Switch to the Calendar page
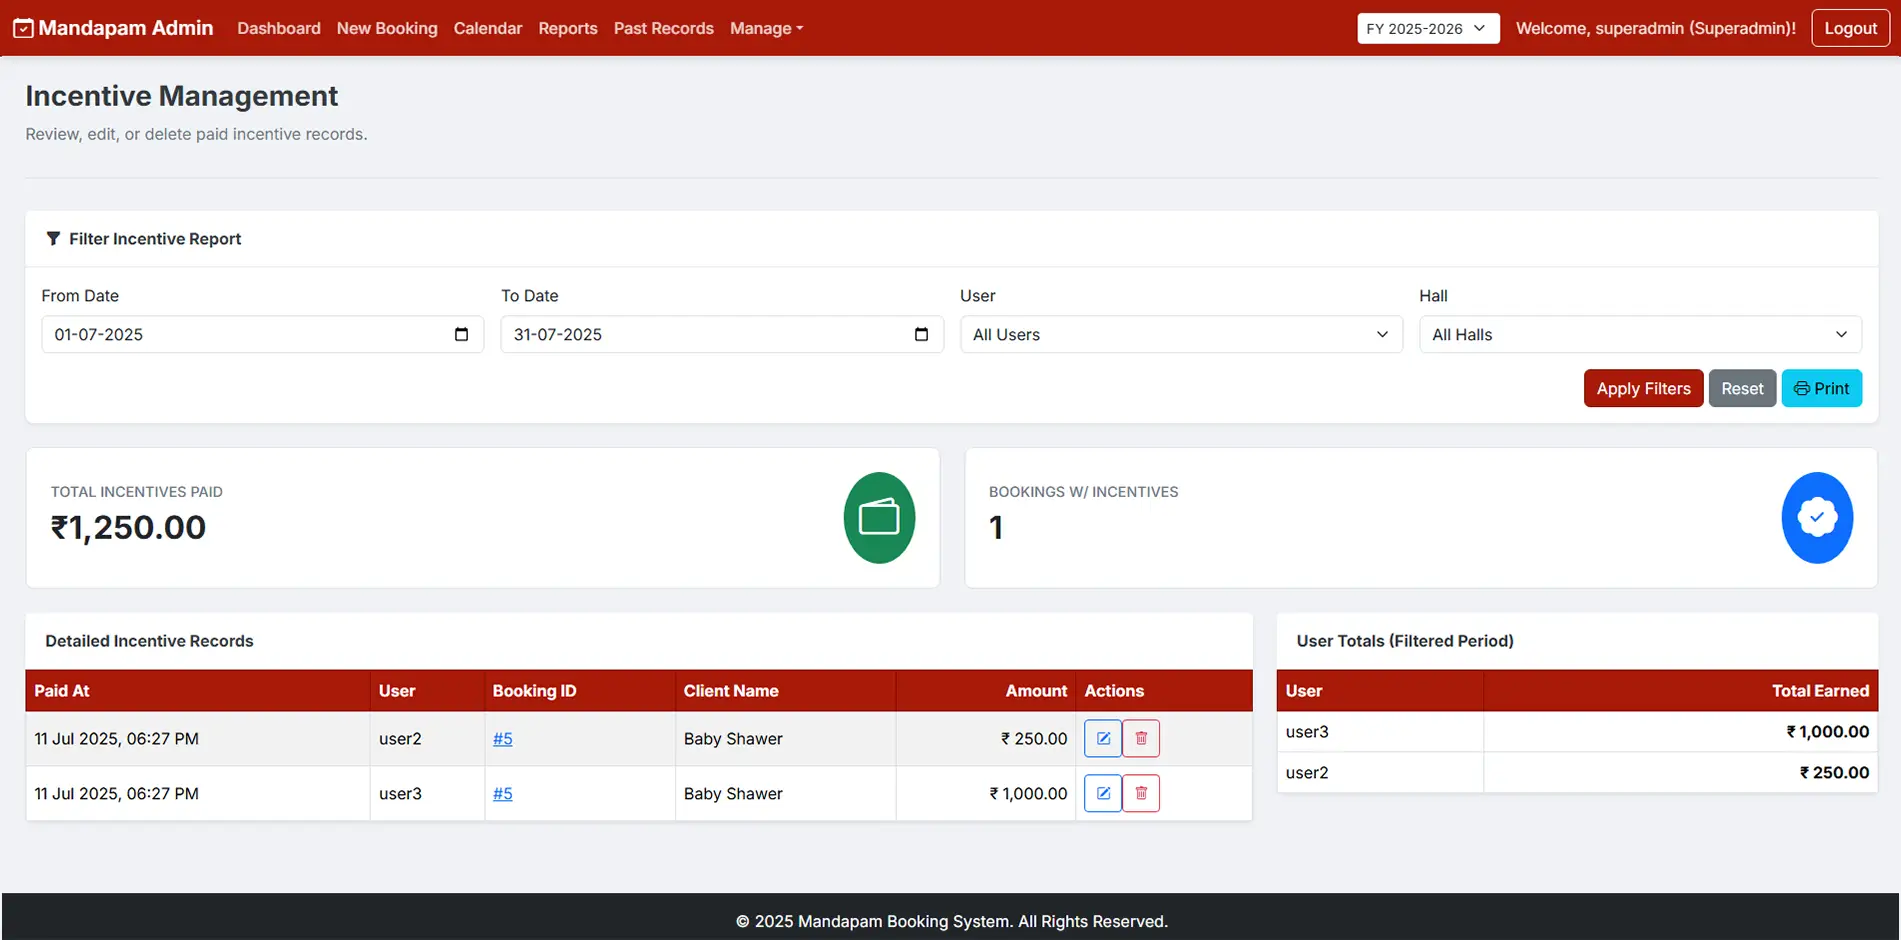Viewport: 1901px width, 940px height. point(488,28)
